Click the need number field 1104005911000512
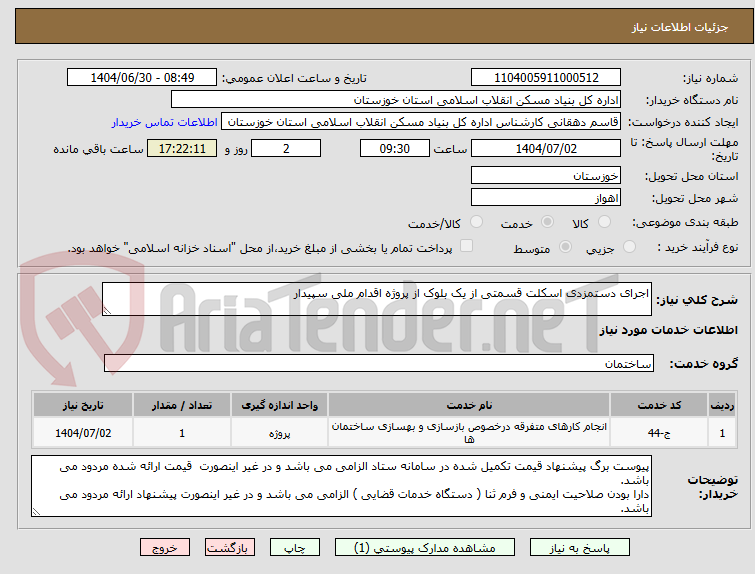Image resolution: width=755 pixels, height=574 pixels. [546, 78]
